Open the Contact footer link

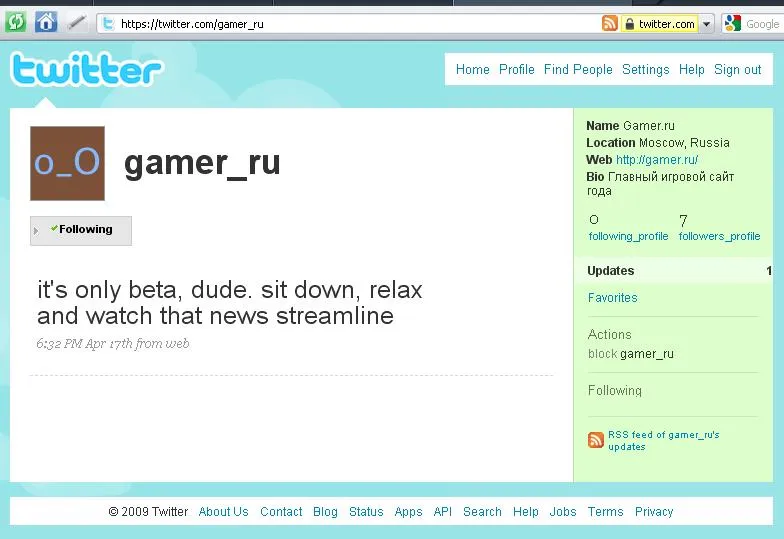(281, 512)
